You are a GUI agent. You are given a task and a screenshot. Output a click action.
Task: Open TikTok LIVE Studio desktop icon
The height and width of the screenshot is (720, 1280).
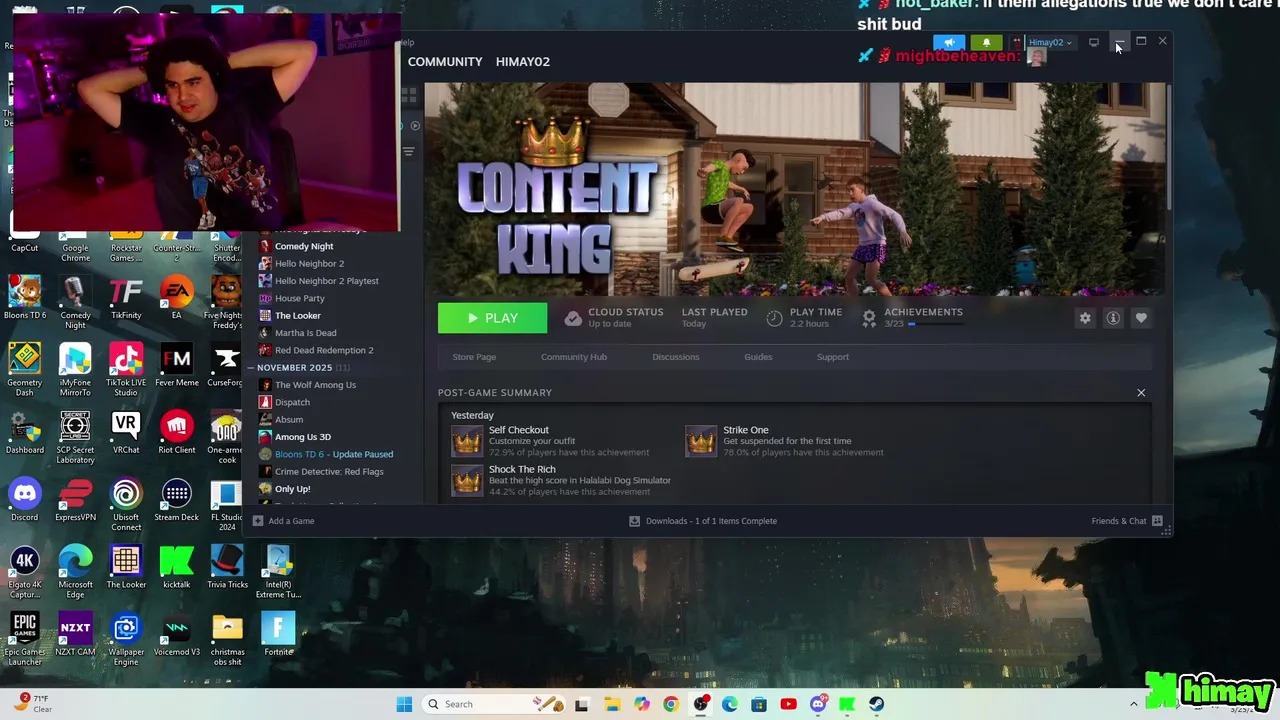126,369
